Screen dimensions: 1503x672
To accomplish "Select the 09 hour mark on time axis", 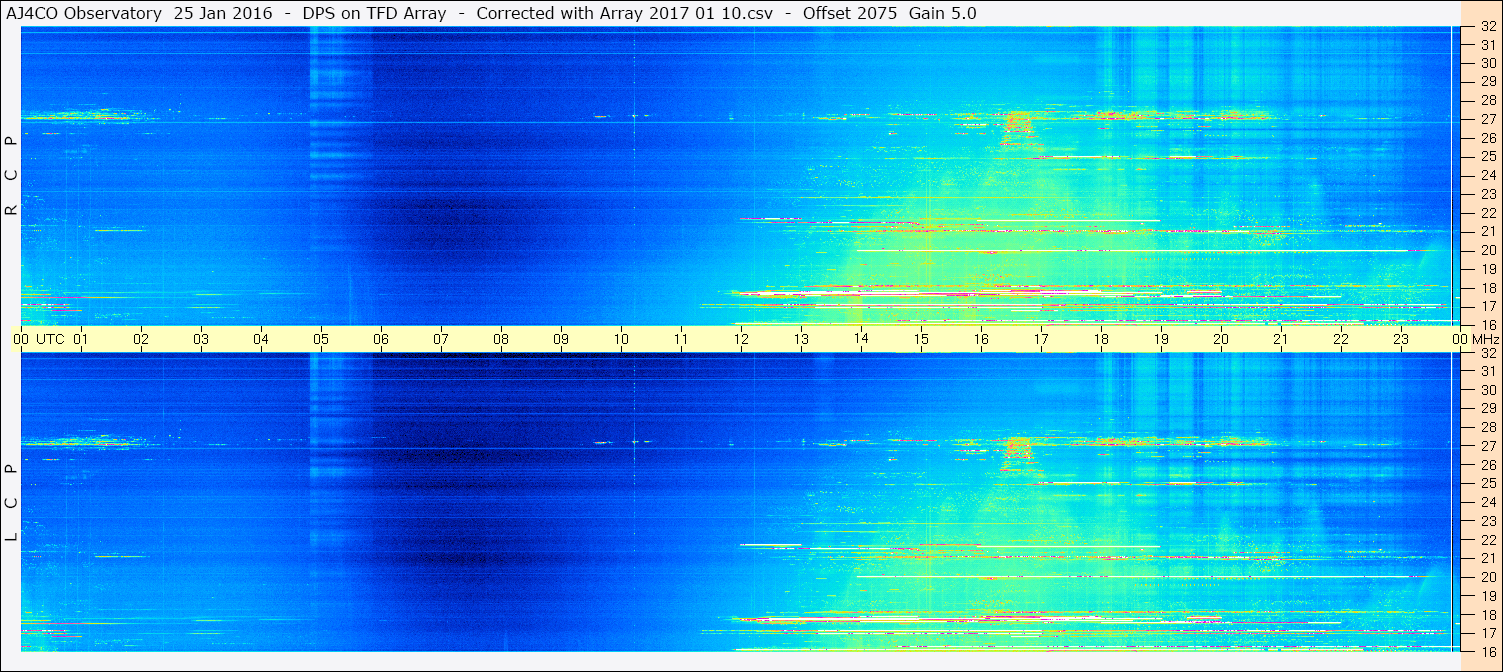I will [561, 339].
